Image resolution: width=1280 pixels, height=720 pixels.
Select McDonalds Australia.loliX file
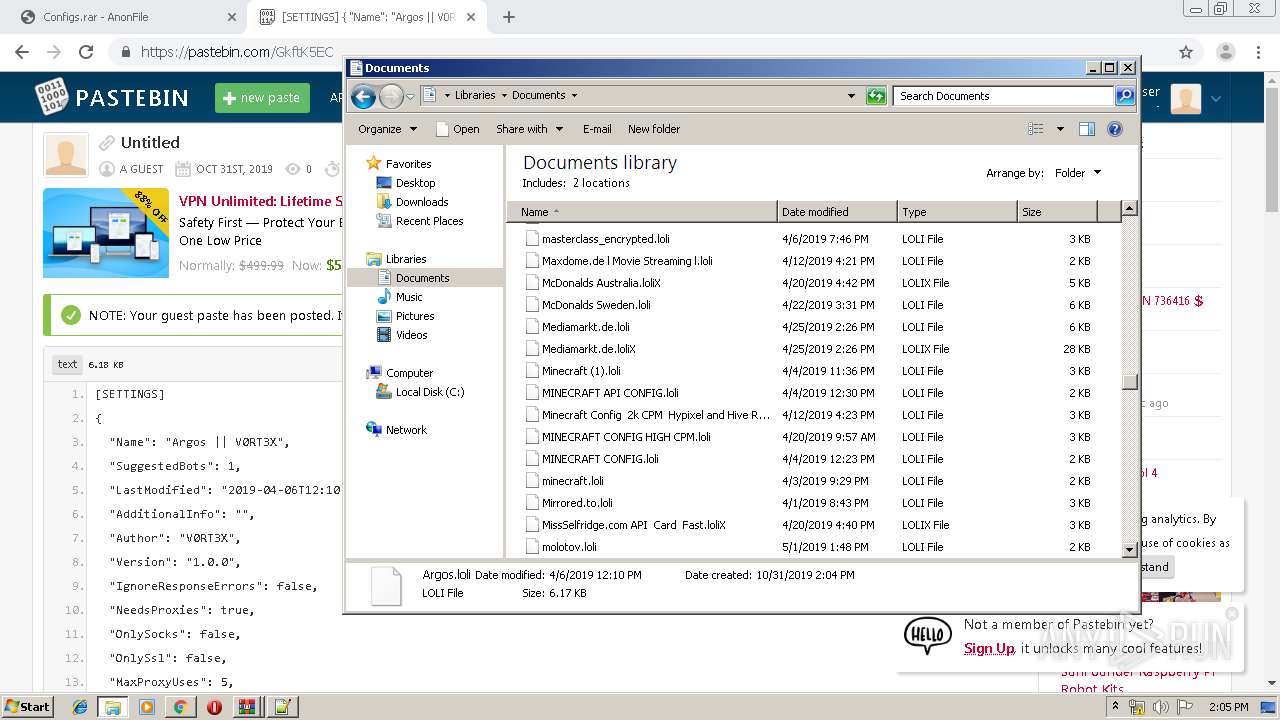[601, 283]
